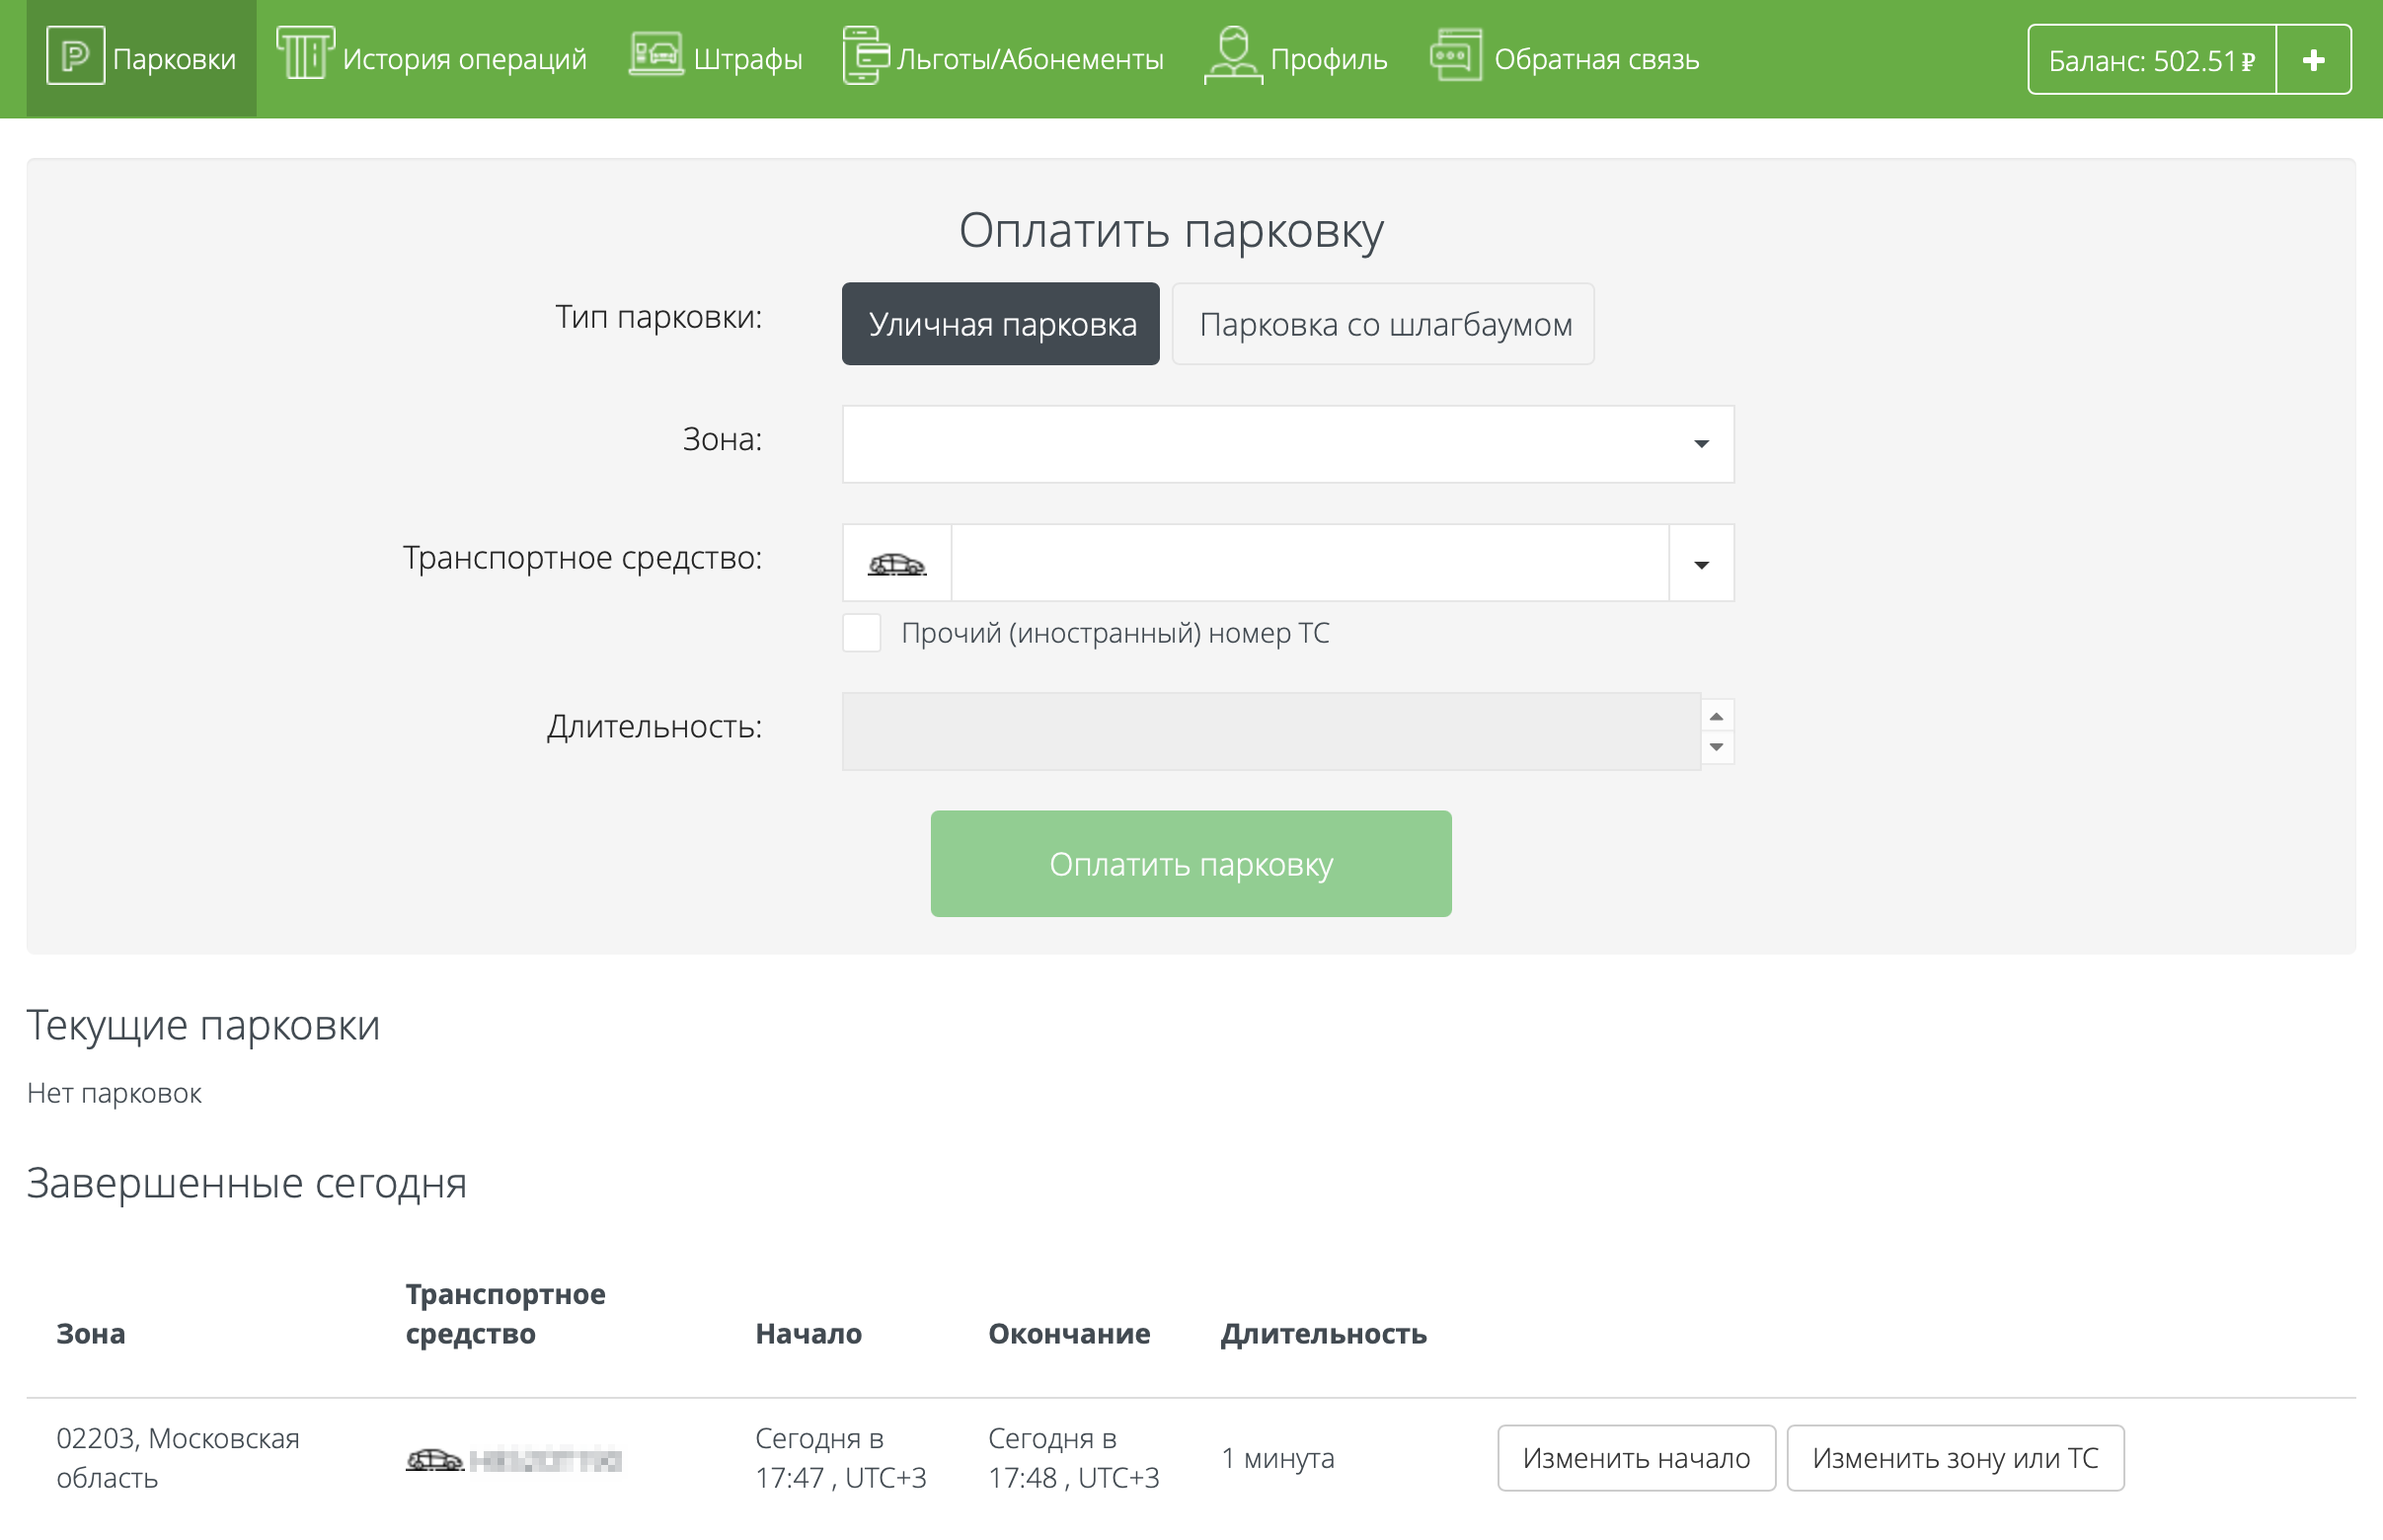
Task: Open История операций via its icon
Action: pos(304,55)
